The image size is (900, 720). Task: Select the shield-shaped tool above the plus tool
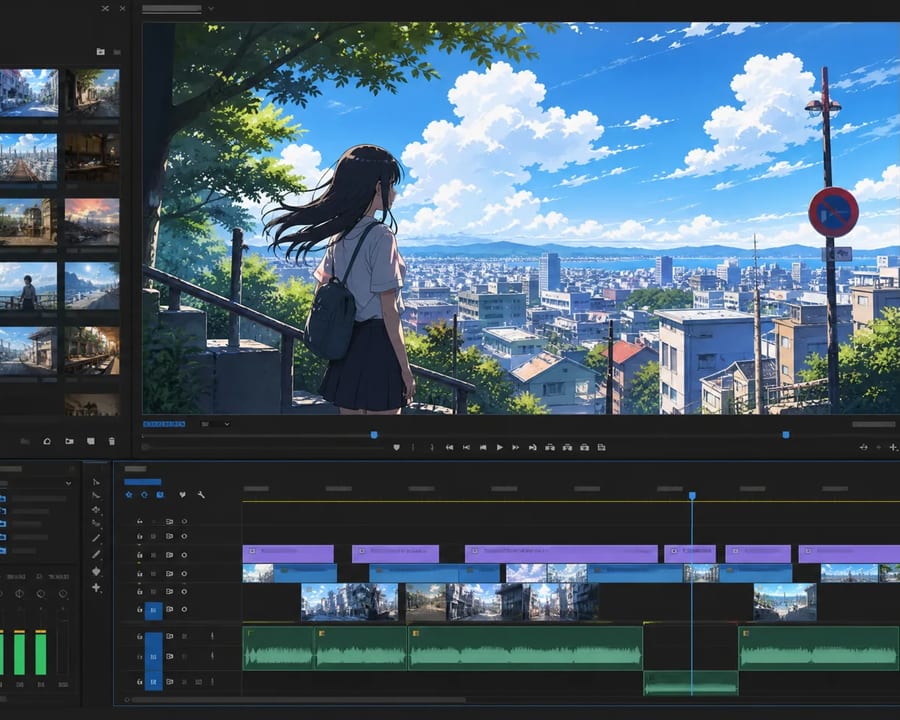pyautogui.click(x=96, y=571)
